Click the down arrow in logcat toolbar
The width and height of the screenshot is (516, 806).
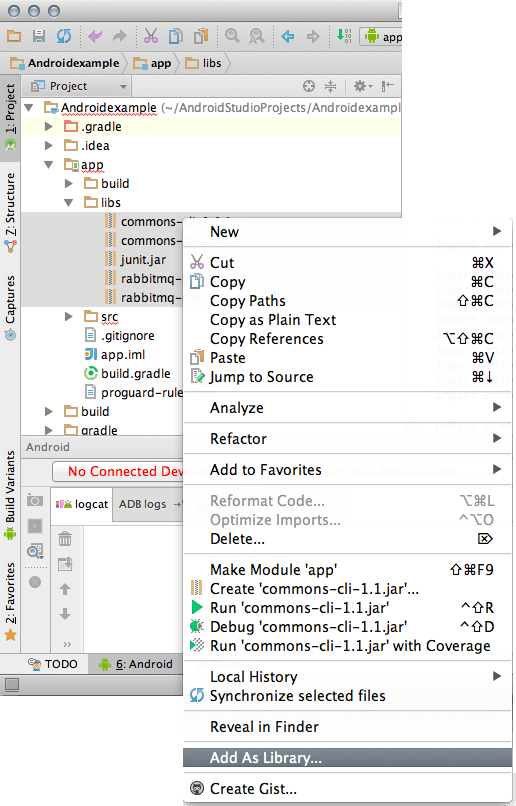coord(65,614)
